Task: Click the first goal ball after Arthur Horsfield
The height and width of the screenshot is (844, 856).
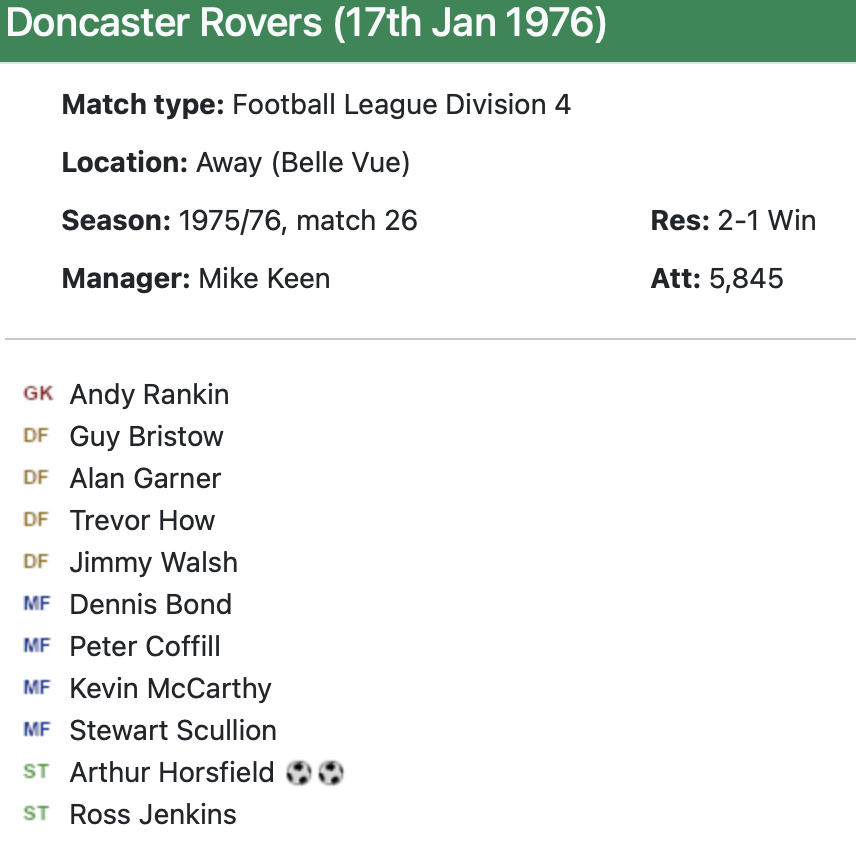Action: point(299,772)
